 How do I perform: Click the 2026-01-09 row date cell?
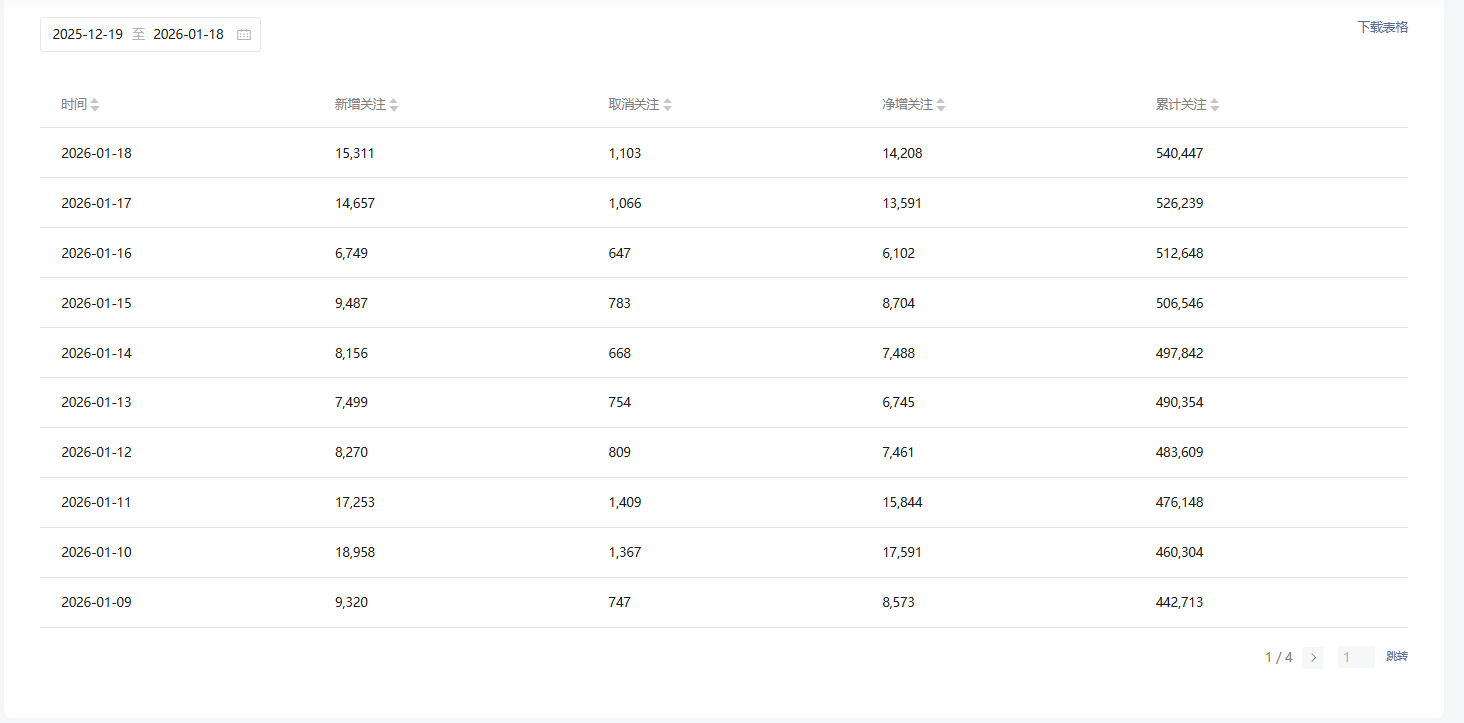click(x=96, y=603)
